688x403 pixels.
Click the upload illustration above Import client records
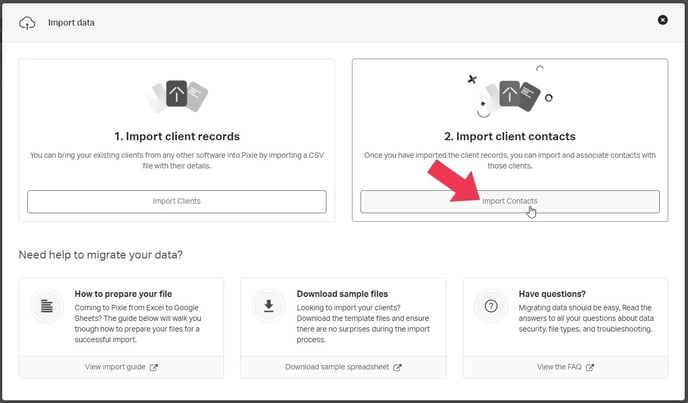coord(176,96)
